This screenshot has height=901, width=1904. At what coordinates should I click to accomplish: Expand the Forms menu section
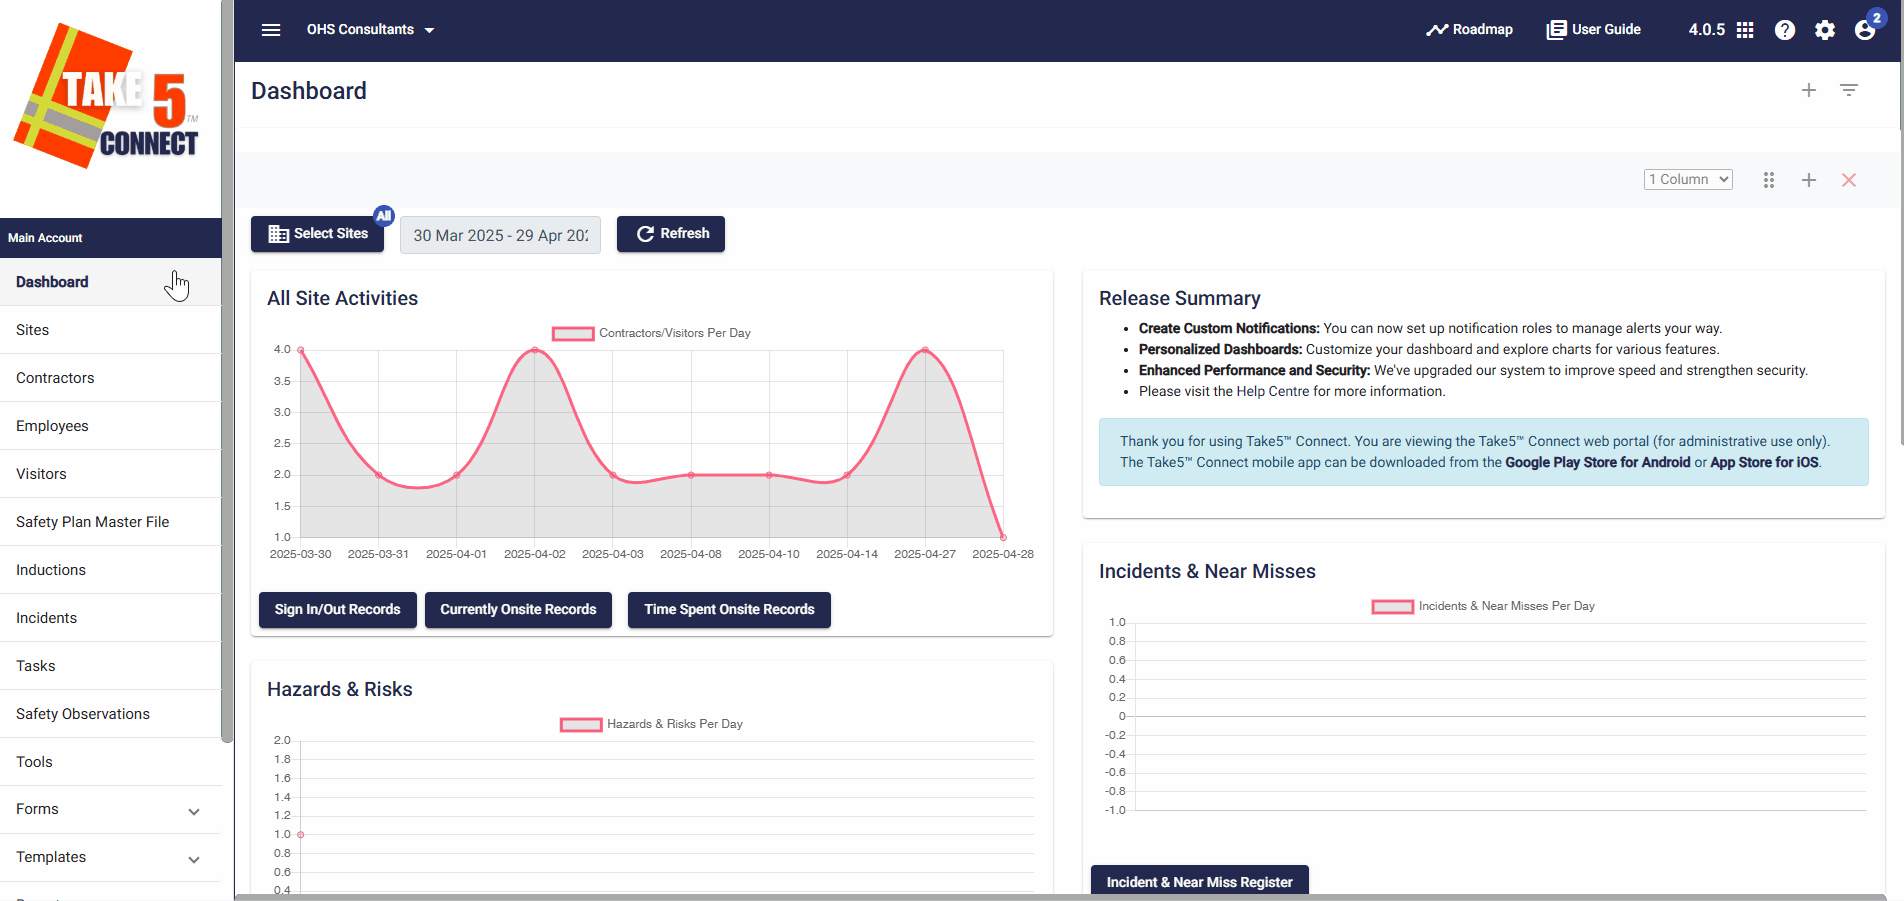tap(110, 810)
